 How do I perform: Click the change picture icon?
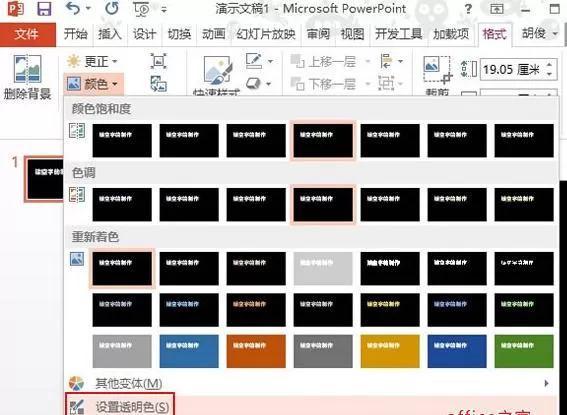click(158, 84)
